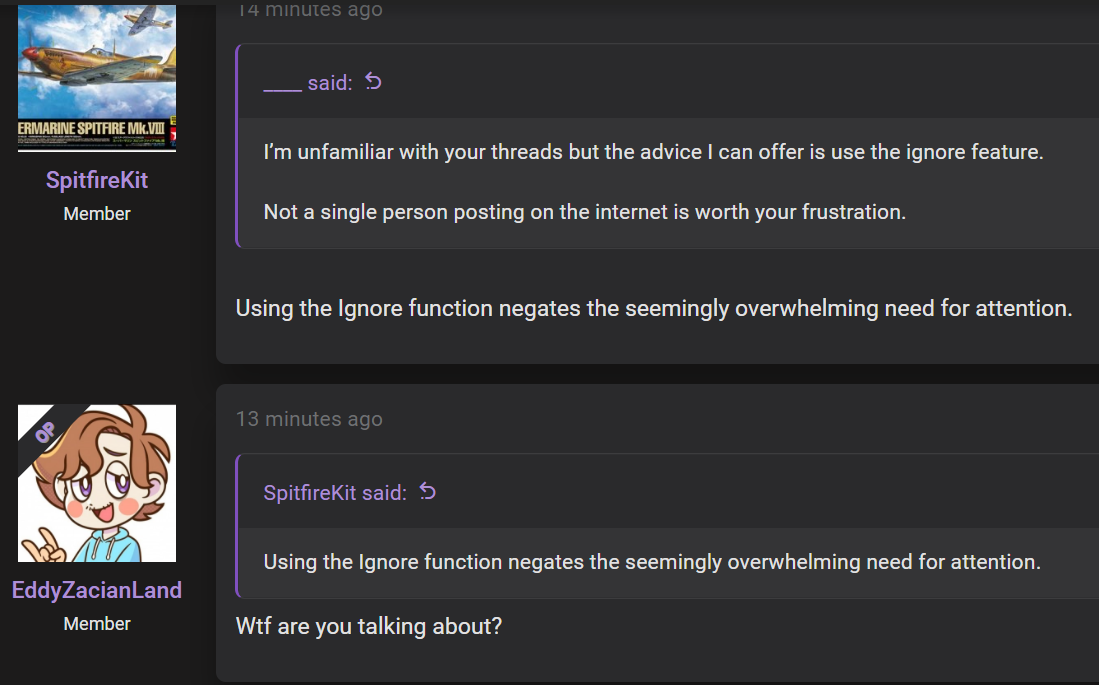Click the 'Member' title under EddyZacianLand
This screenshot has height=685, width=1099.
click(x=97, y=624)
